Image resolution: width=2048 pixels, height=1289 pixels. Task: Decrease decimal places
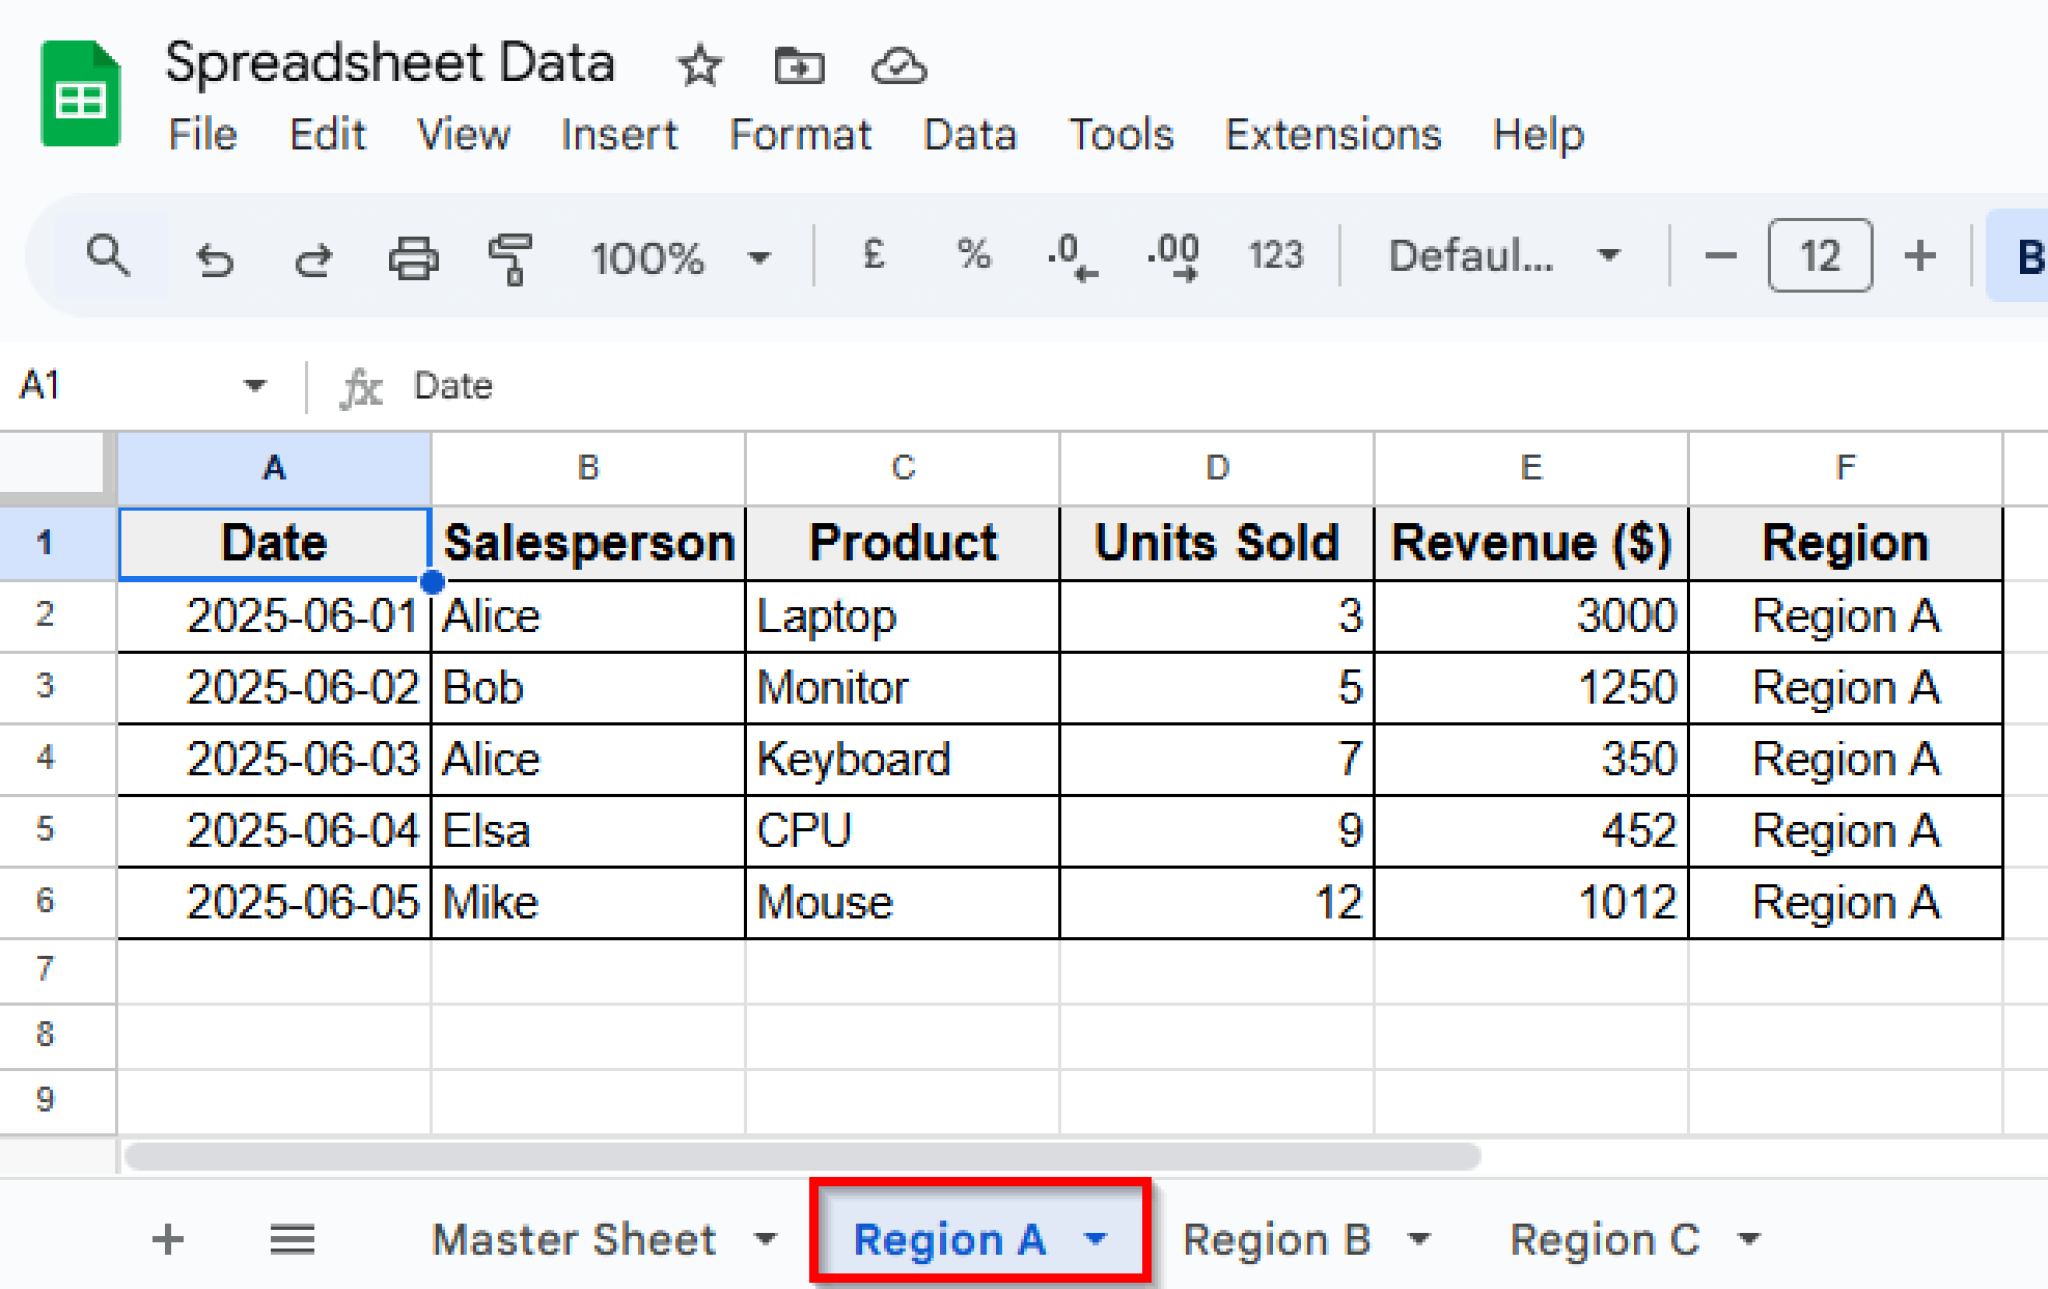coord(1073,257)
